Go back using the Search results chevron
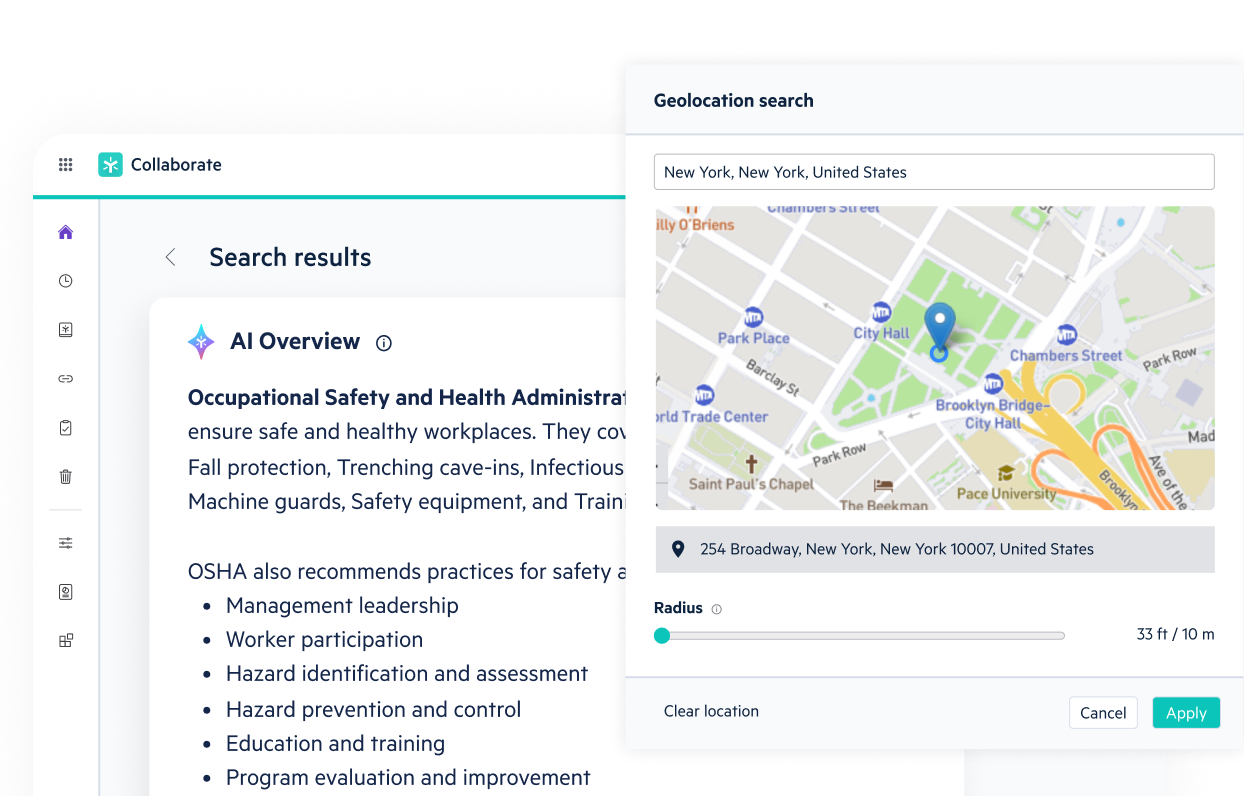The image size is (1244, 796). coord(170,257)
